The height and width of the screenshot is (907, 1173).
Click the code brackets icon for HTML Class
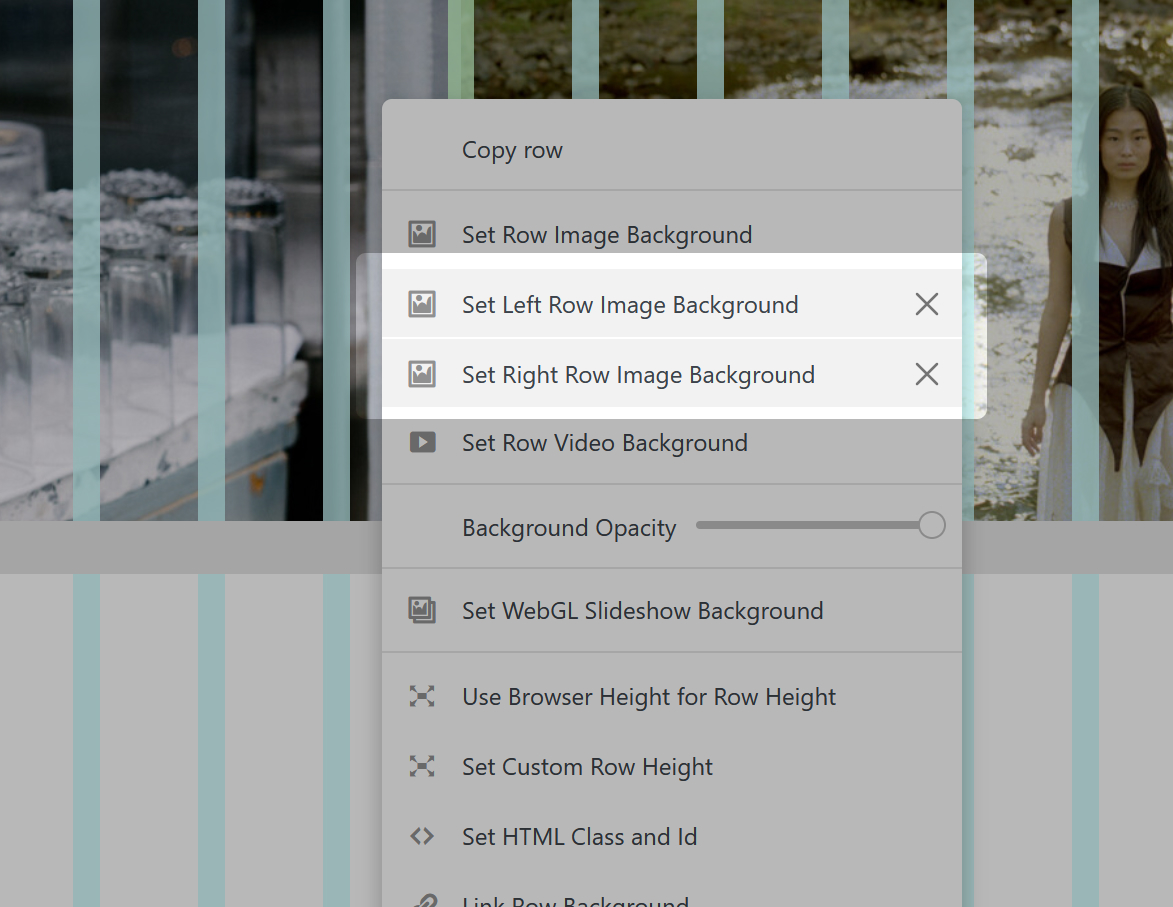pyautogui.click(x=422, y=837)
